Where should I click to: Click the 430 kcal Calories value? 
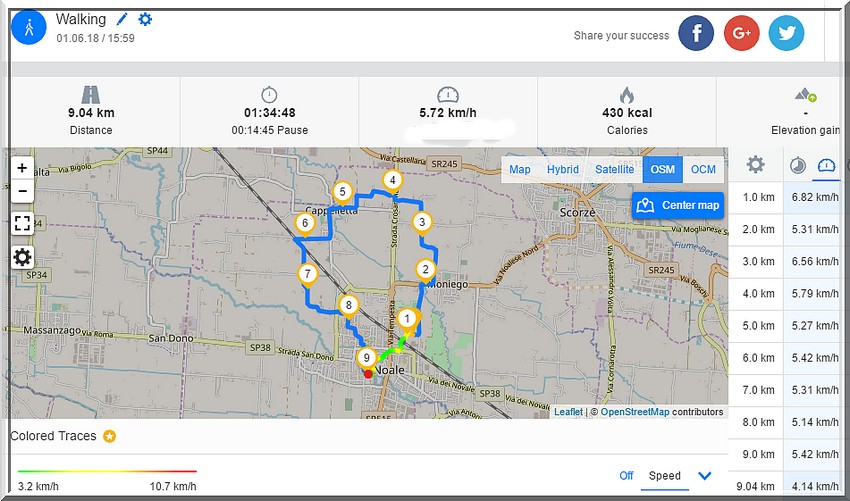(x=627, y=113)
